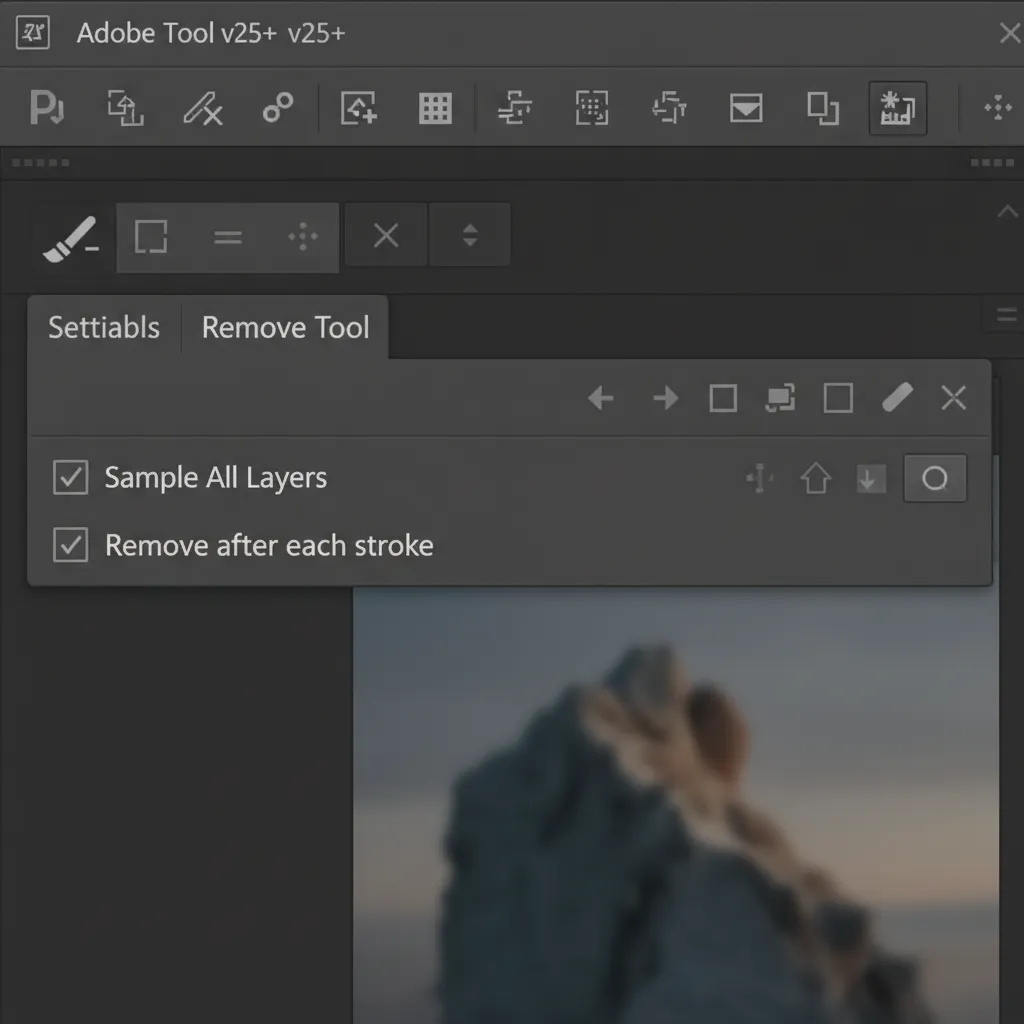Select the eraser icon in panel header
This screenshot has width=1024, height=1024.
click(897, 397)
